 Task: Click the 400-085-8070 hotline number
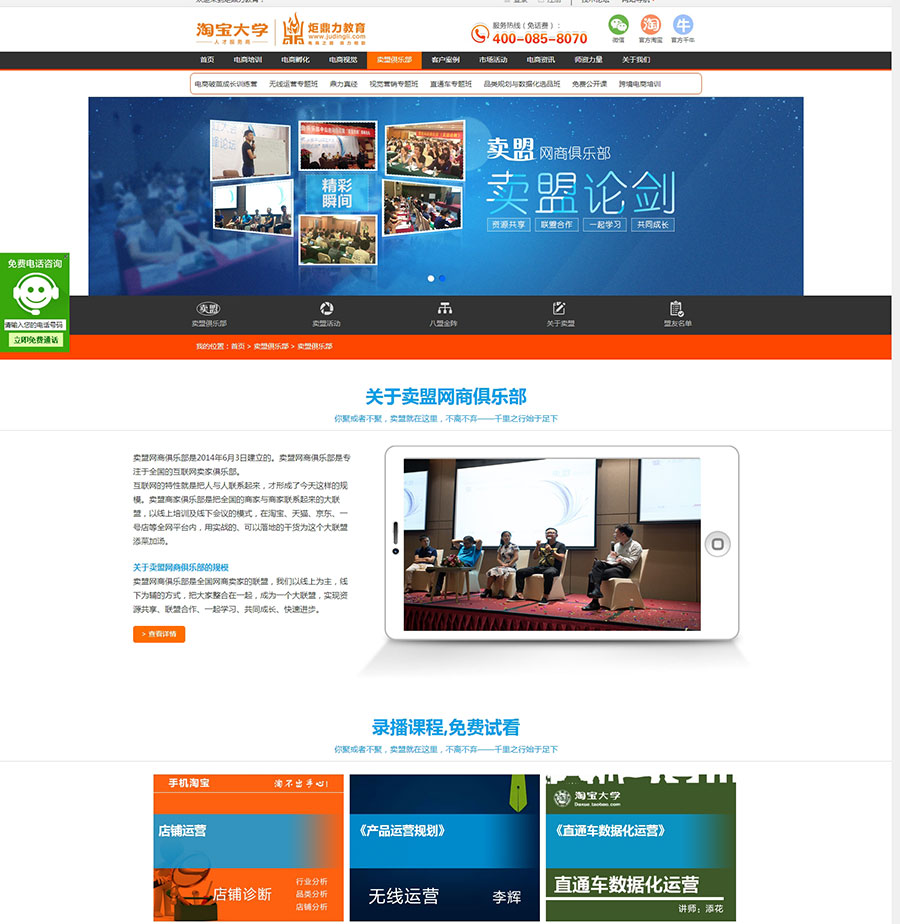tap(540, 38)
